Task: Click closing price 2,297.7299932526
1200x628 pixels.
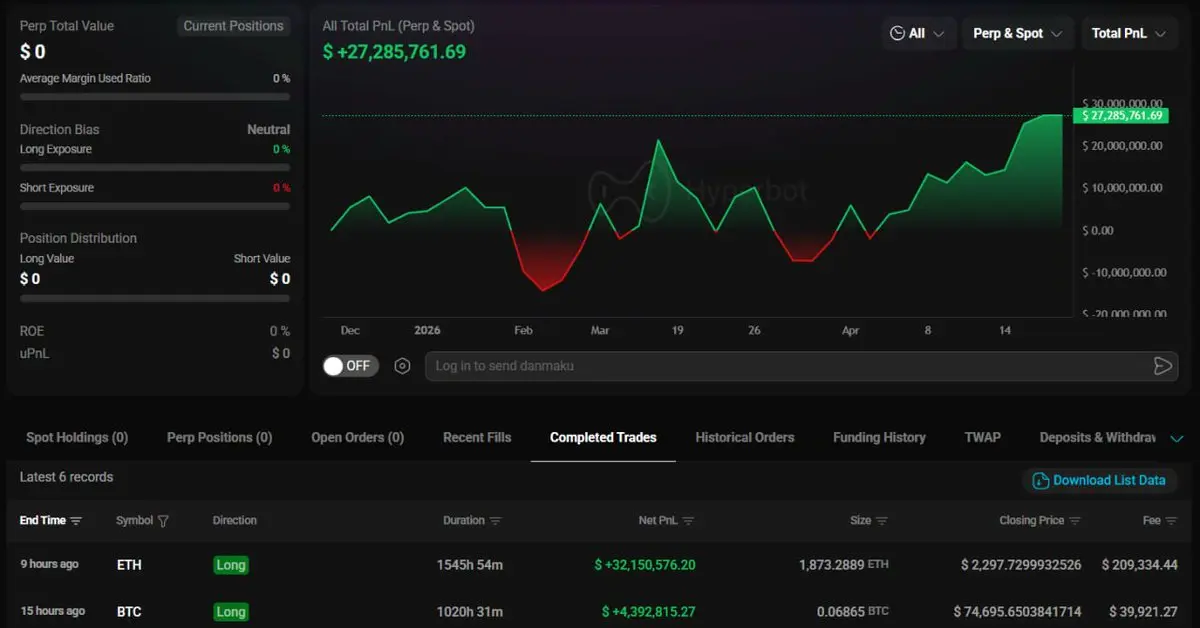Action: pos(1021,565)
